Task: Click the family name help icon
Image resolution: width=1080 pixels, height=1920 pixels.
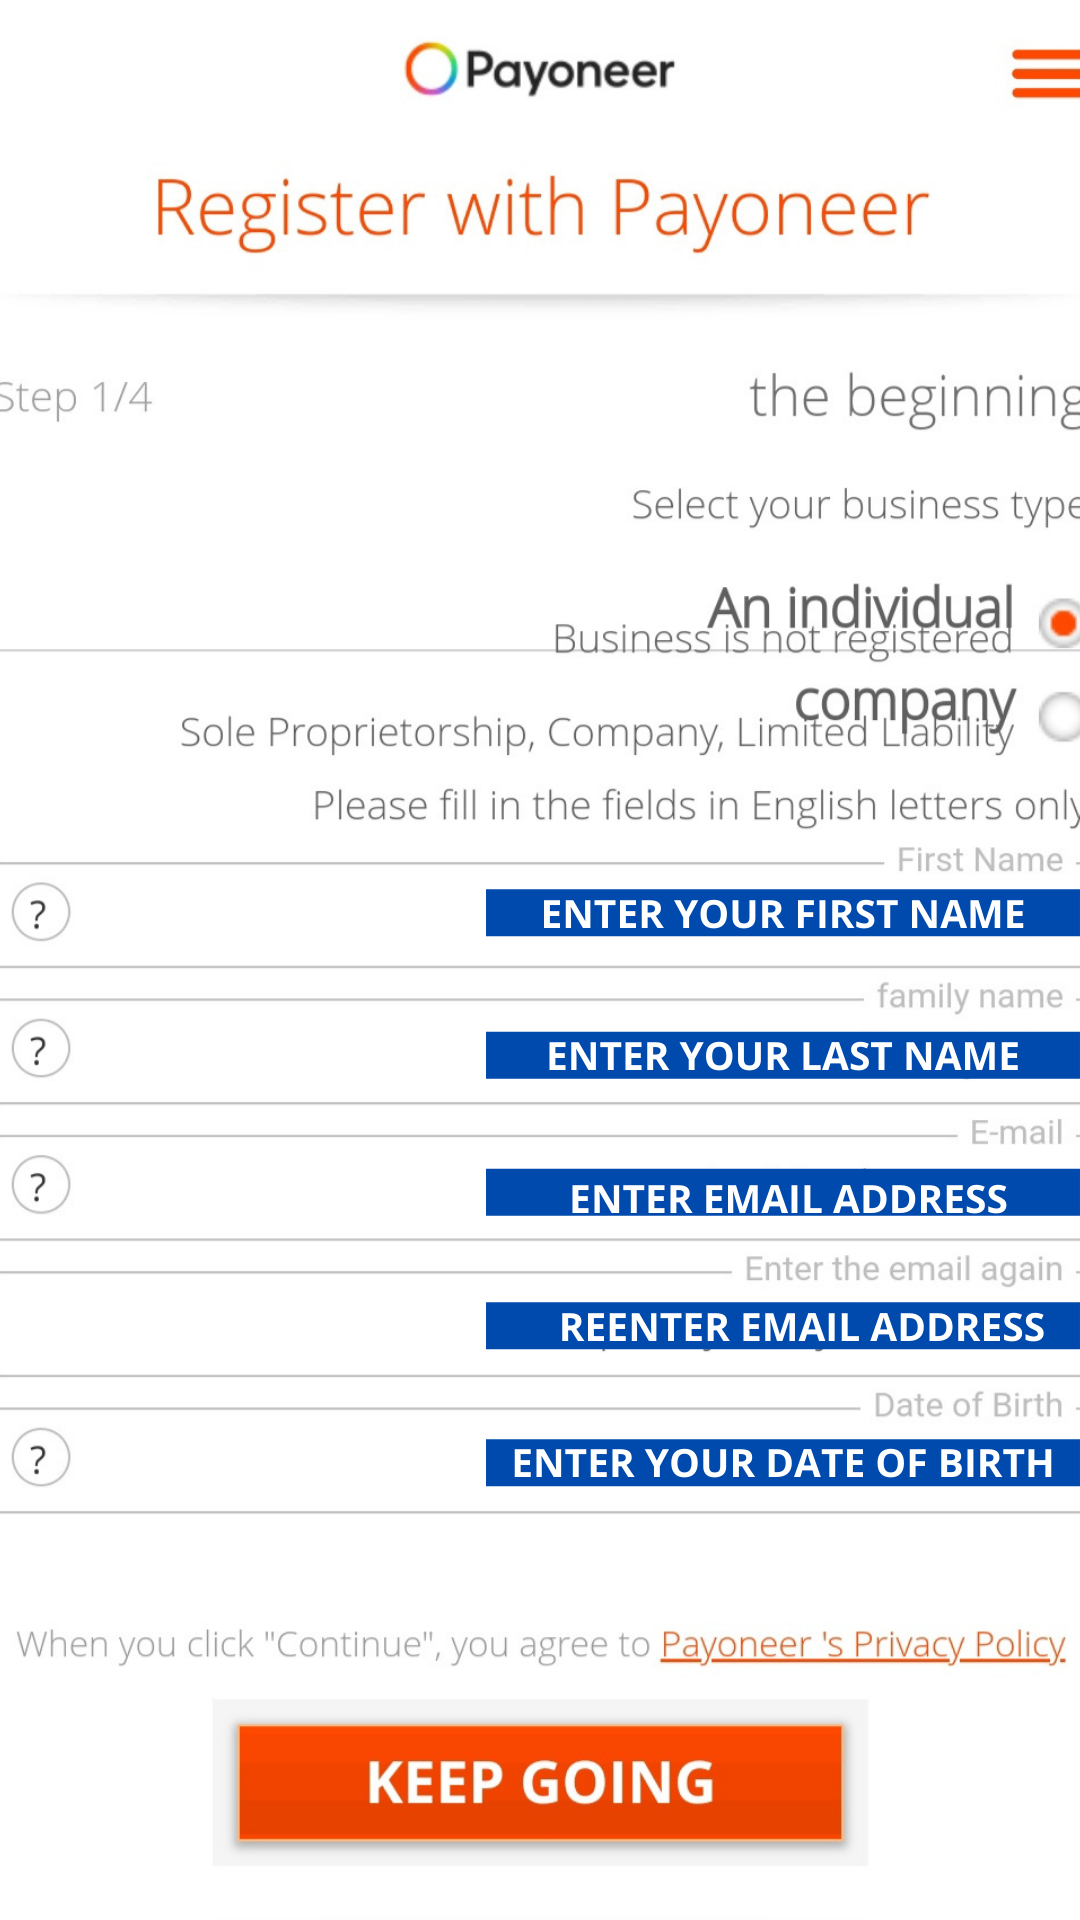Action: 40,1049
